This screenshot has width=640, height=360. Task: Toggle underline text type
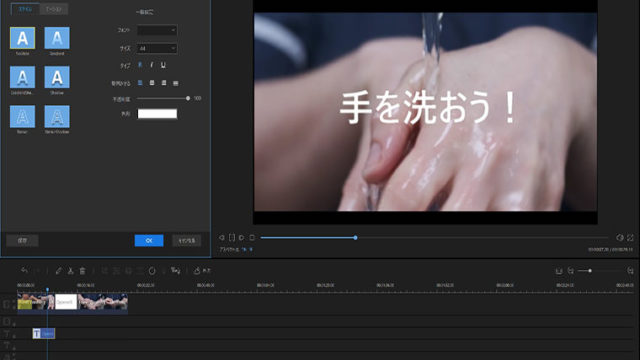click(163, 65)
